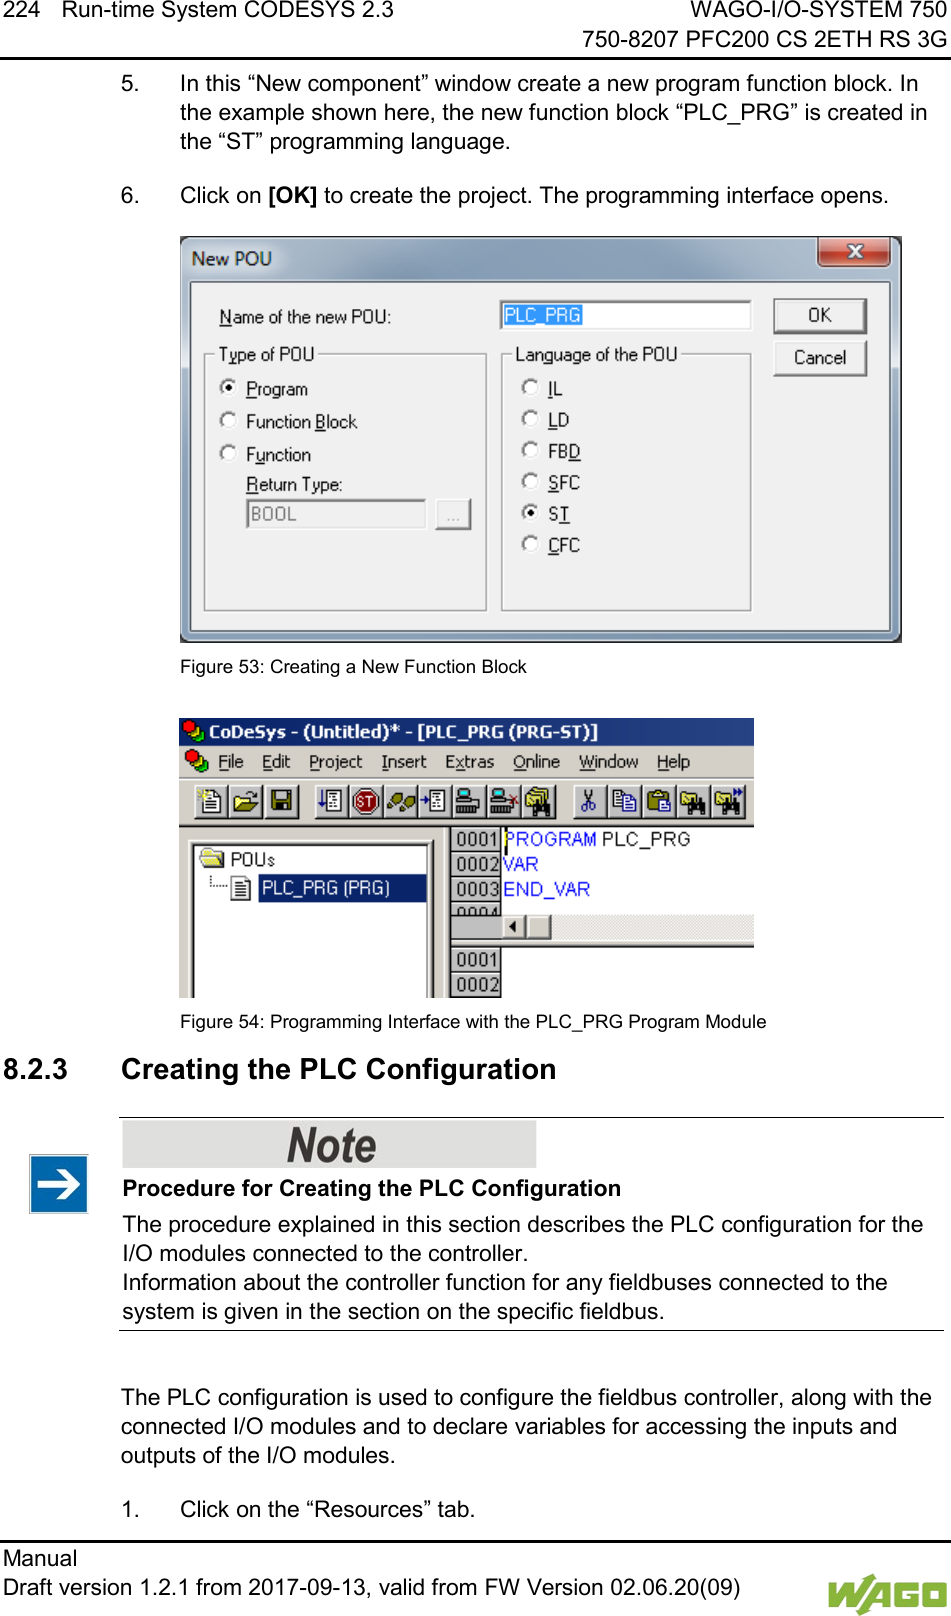The image size is (951, 1616).
Task: Select the Program POU type radio
Action: coord(229,388)
